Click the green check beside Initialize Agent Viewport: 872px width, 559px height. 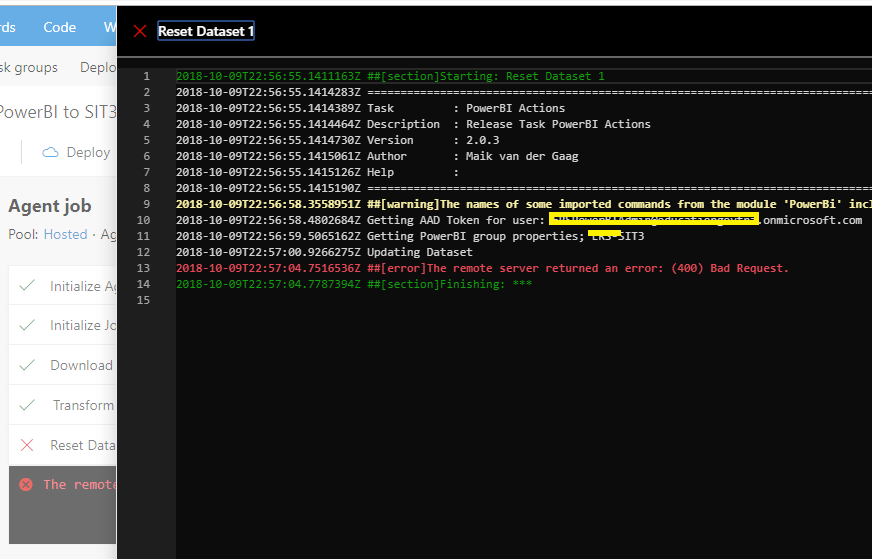[x=27, y=285]
